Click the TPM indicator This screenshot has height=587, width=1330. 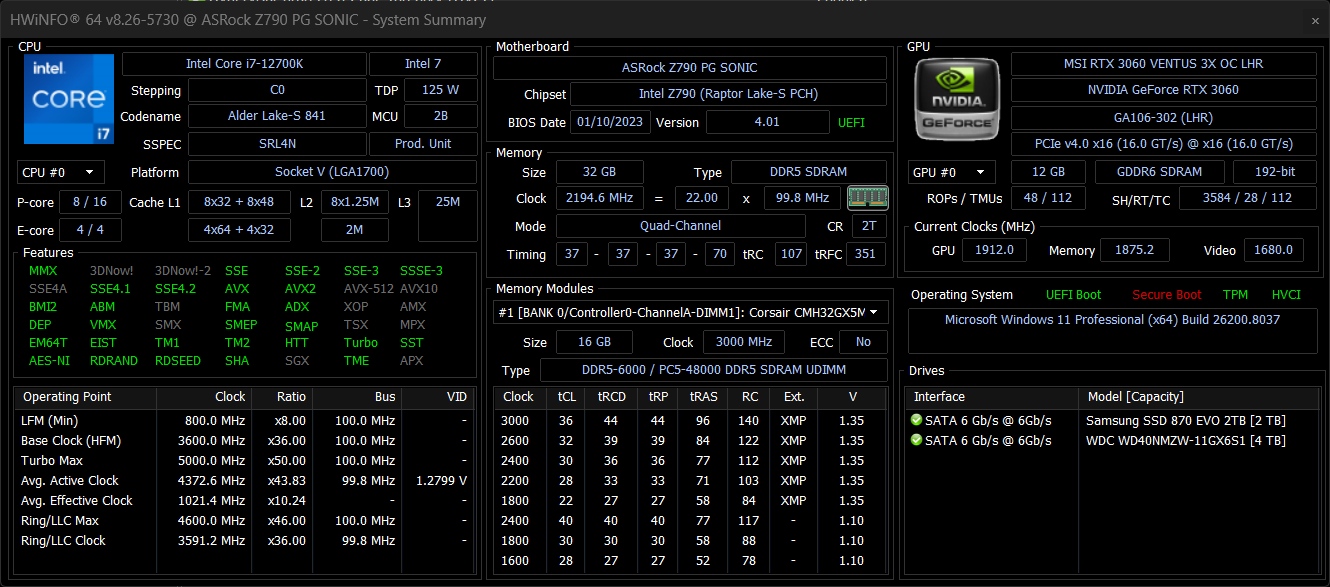click(x=1235, y=295)
